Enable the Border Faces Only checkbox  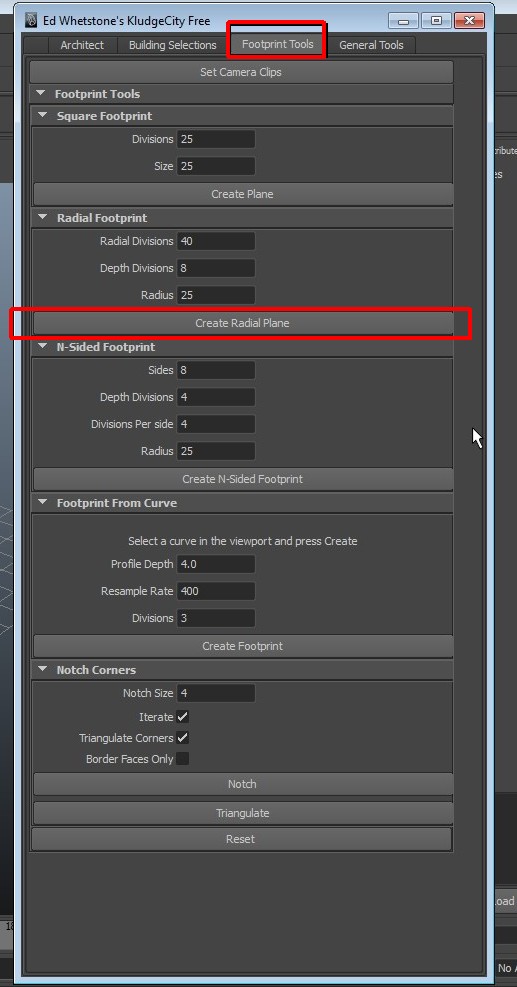click(183, 759)
